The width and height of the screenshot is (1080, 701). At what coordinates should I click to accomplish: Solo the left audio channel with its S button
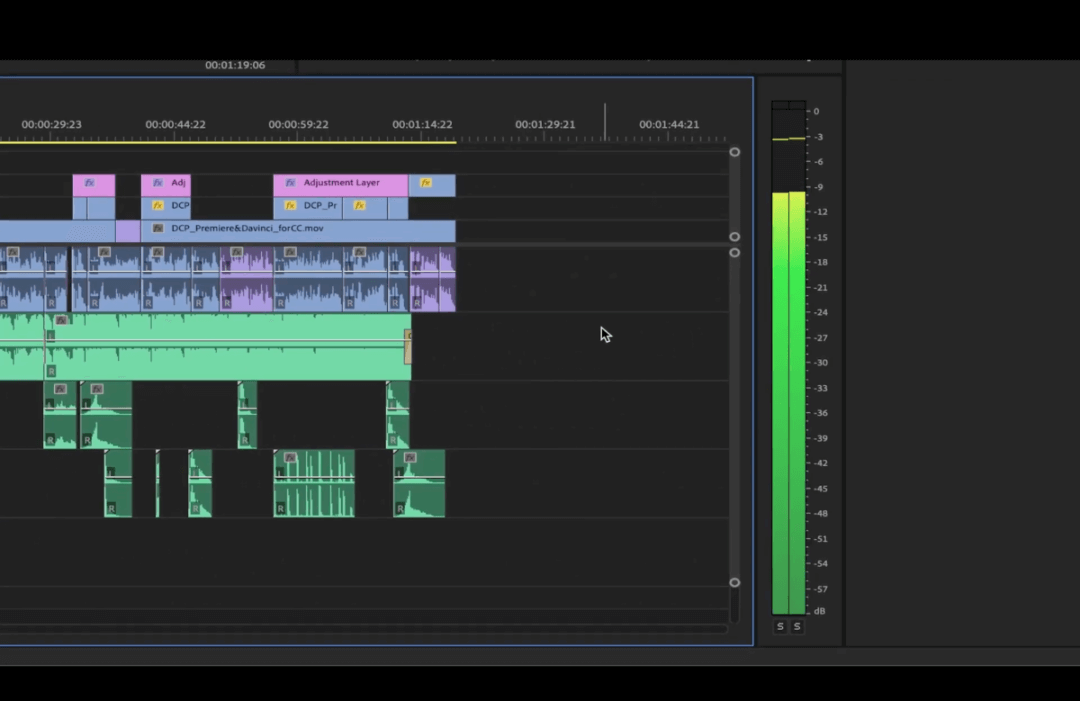[x=780, y=626]
